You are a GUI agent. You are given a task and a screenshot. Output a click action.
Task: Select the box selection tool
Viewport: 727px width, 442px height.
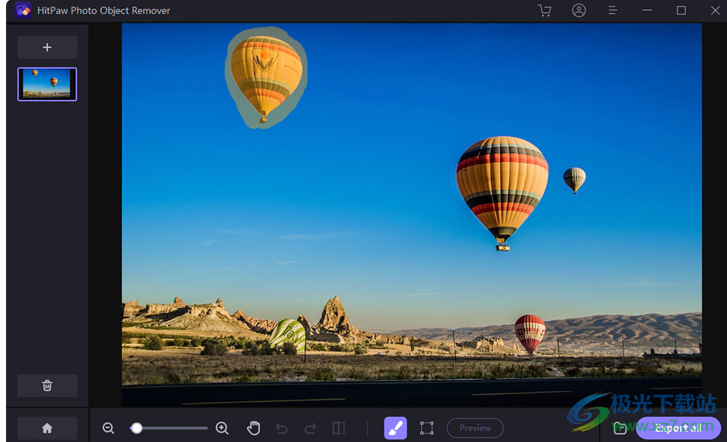[427, 428]
